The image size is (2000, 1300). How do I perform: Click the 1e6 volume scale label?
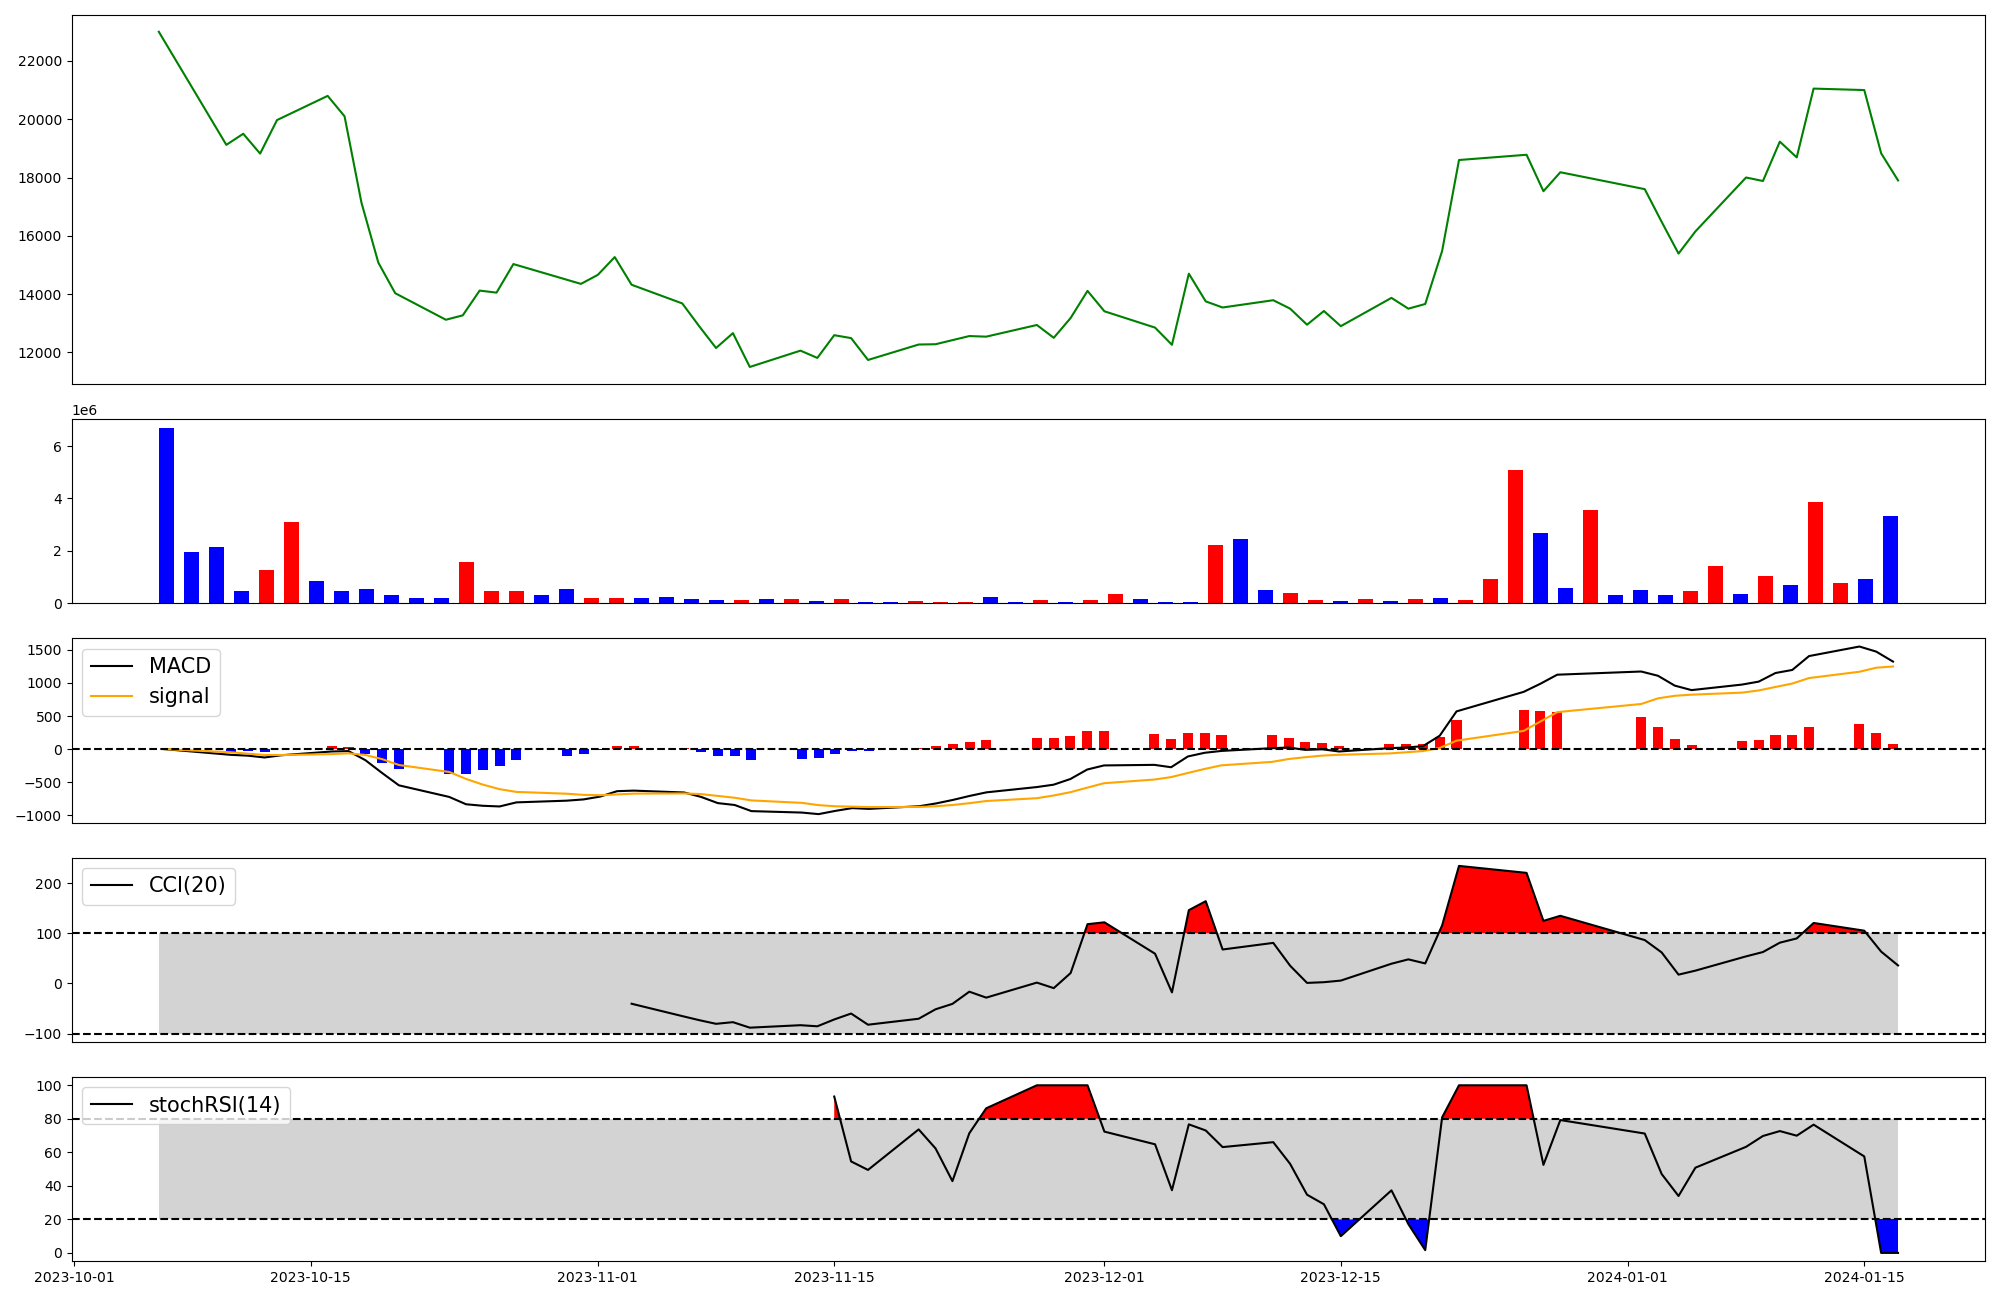click(84, 411)
